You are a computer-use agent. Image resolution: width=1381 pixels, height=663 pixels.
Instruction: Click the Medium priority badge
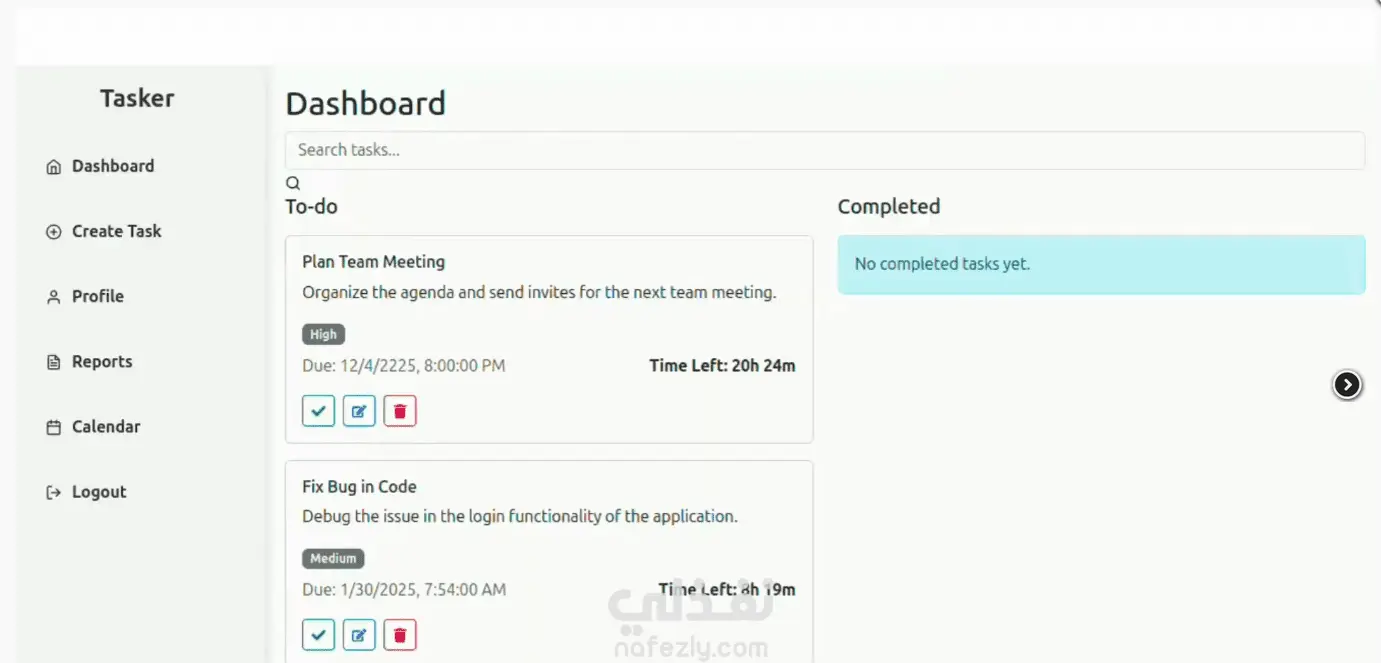(333, 558)
